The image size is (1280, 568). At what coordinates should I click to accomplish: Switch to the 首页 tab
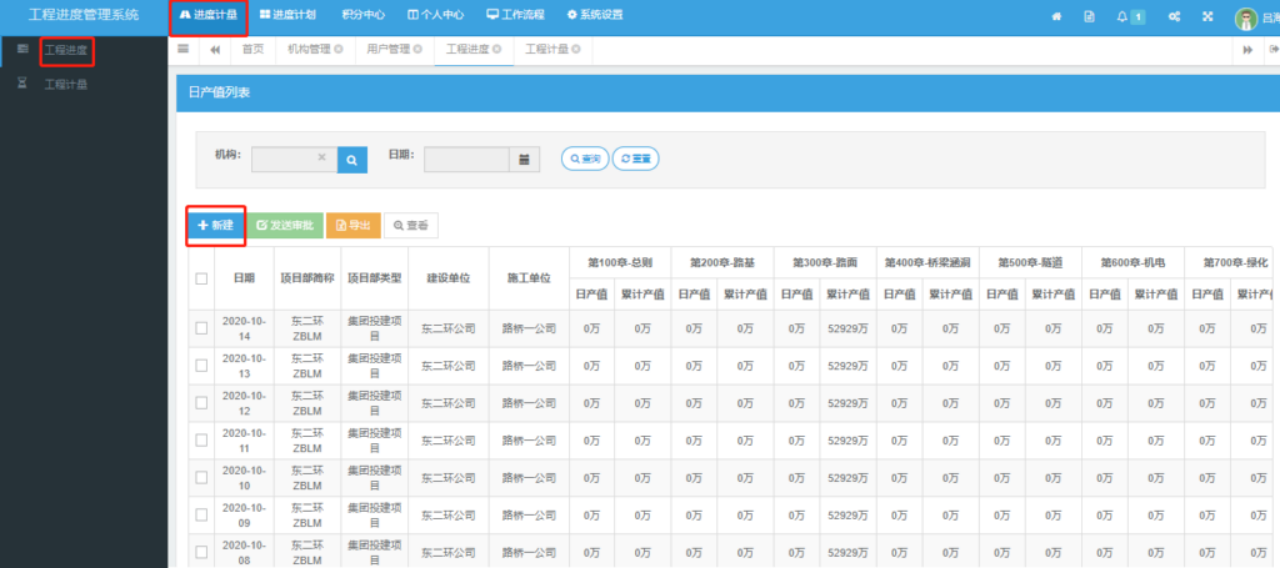(253, 49)
